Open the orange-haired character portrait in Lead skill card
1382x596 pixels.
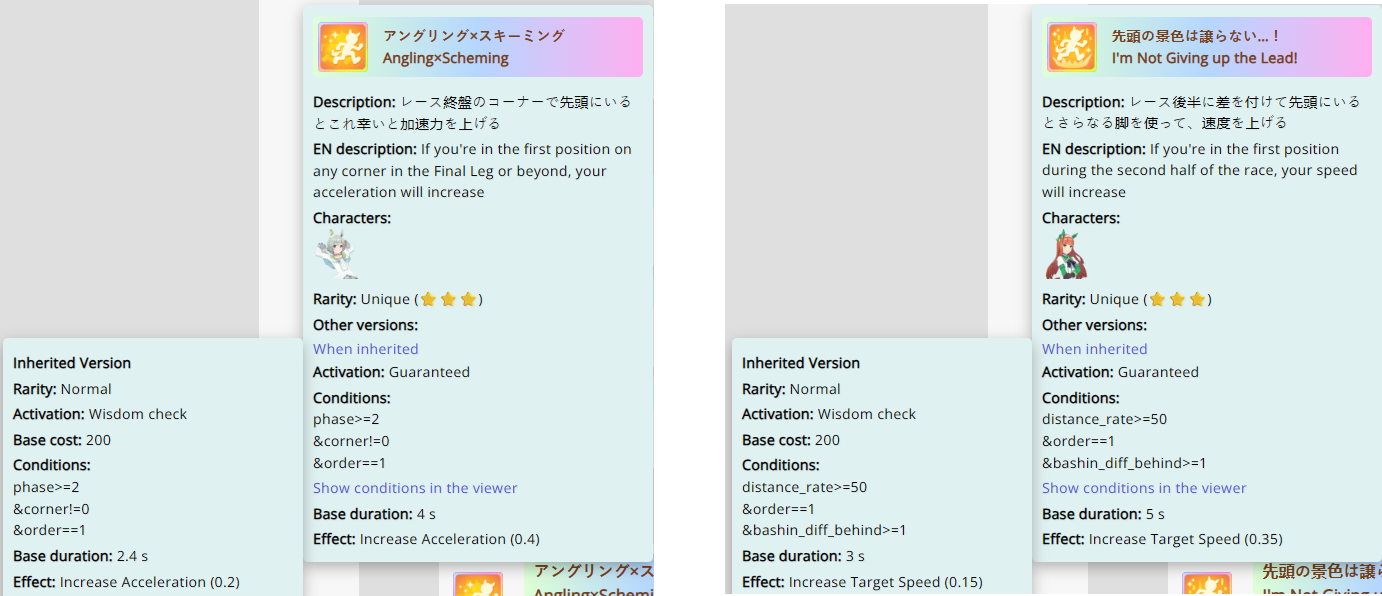click(x=1065, y=254)
